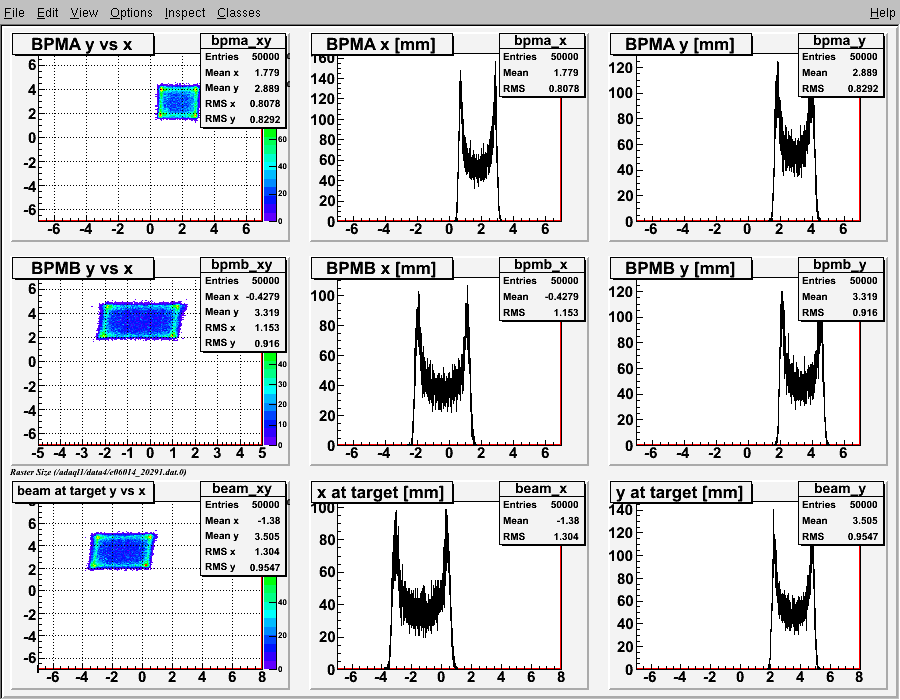Click 'RMS x 1.153' in bpmb_xy stats
Image resolution: width=900 pixels, height=700 pixels.
tap(243, 328)
